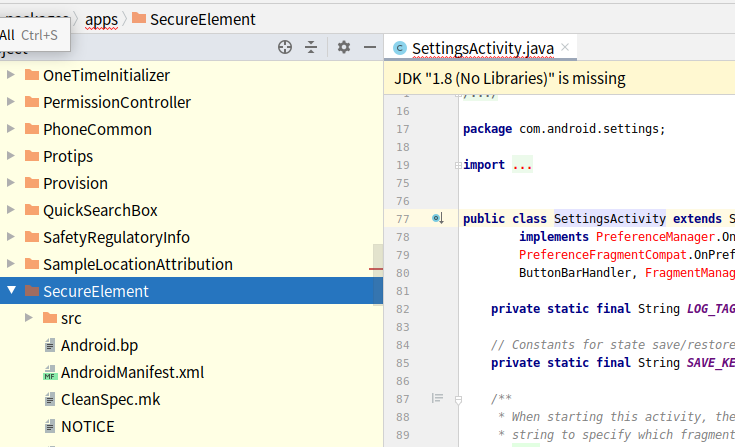Click the QuickSearchBox folder icon
This screenshot has width=735, height=447.
32,209
